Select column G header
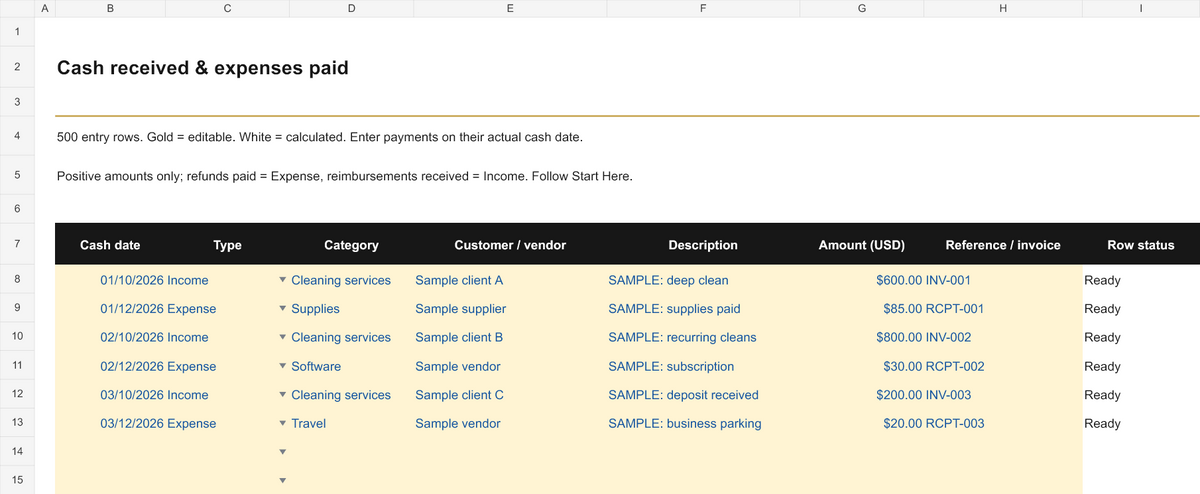1200x494 pixels. [x=862, y=8]
